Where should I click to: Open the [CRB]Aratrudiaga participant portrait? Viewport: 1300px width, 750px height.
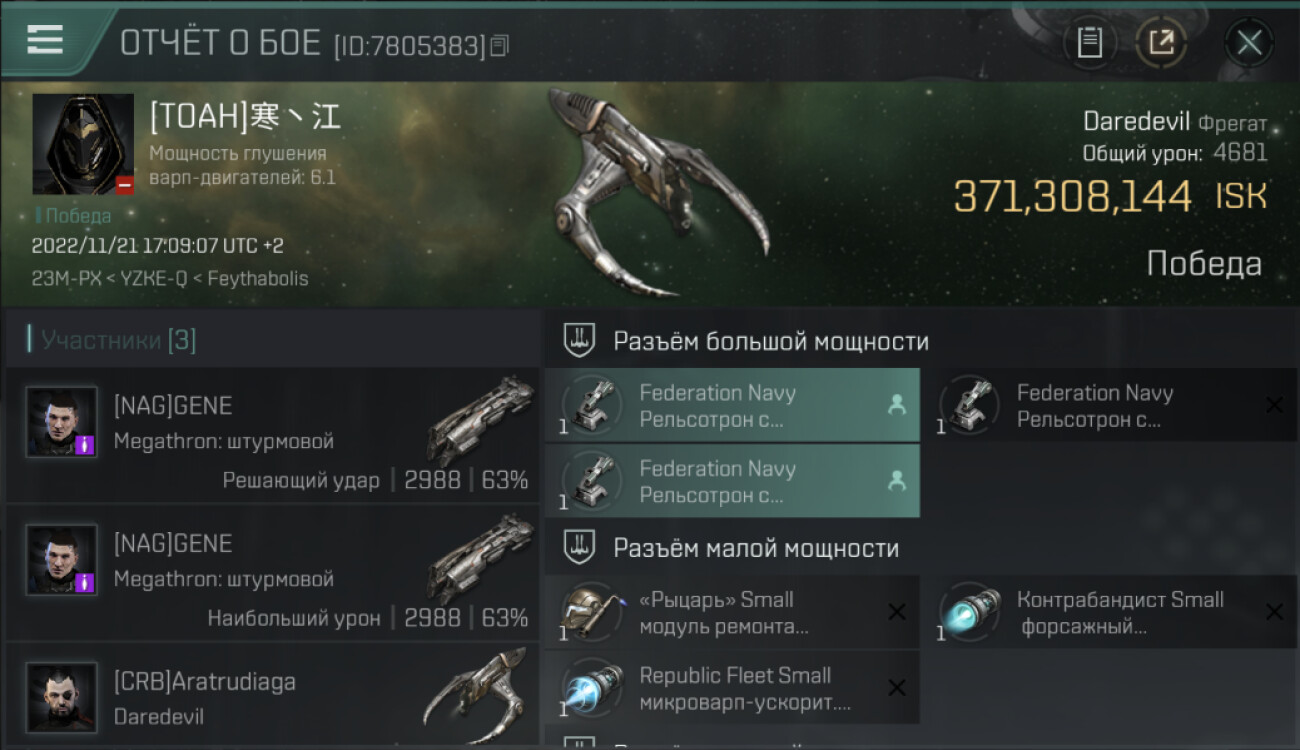point(62,697)
